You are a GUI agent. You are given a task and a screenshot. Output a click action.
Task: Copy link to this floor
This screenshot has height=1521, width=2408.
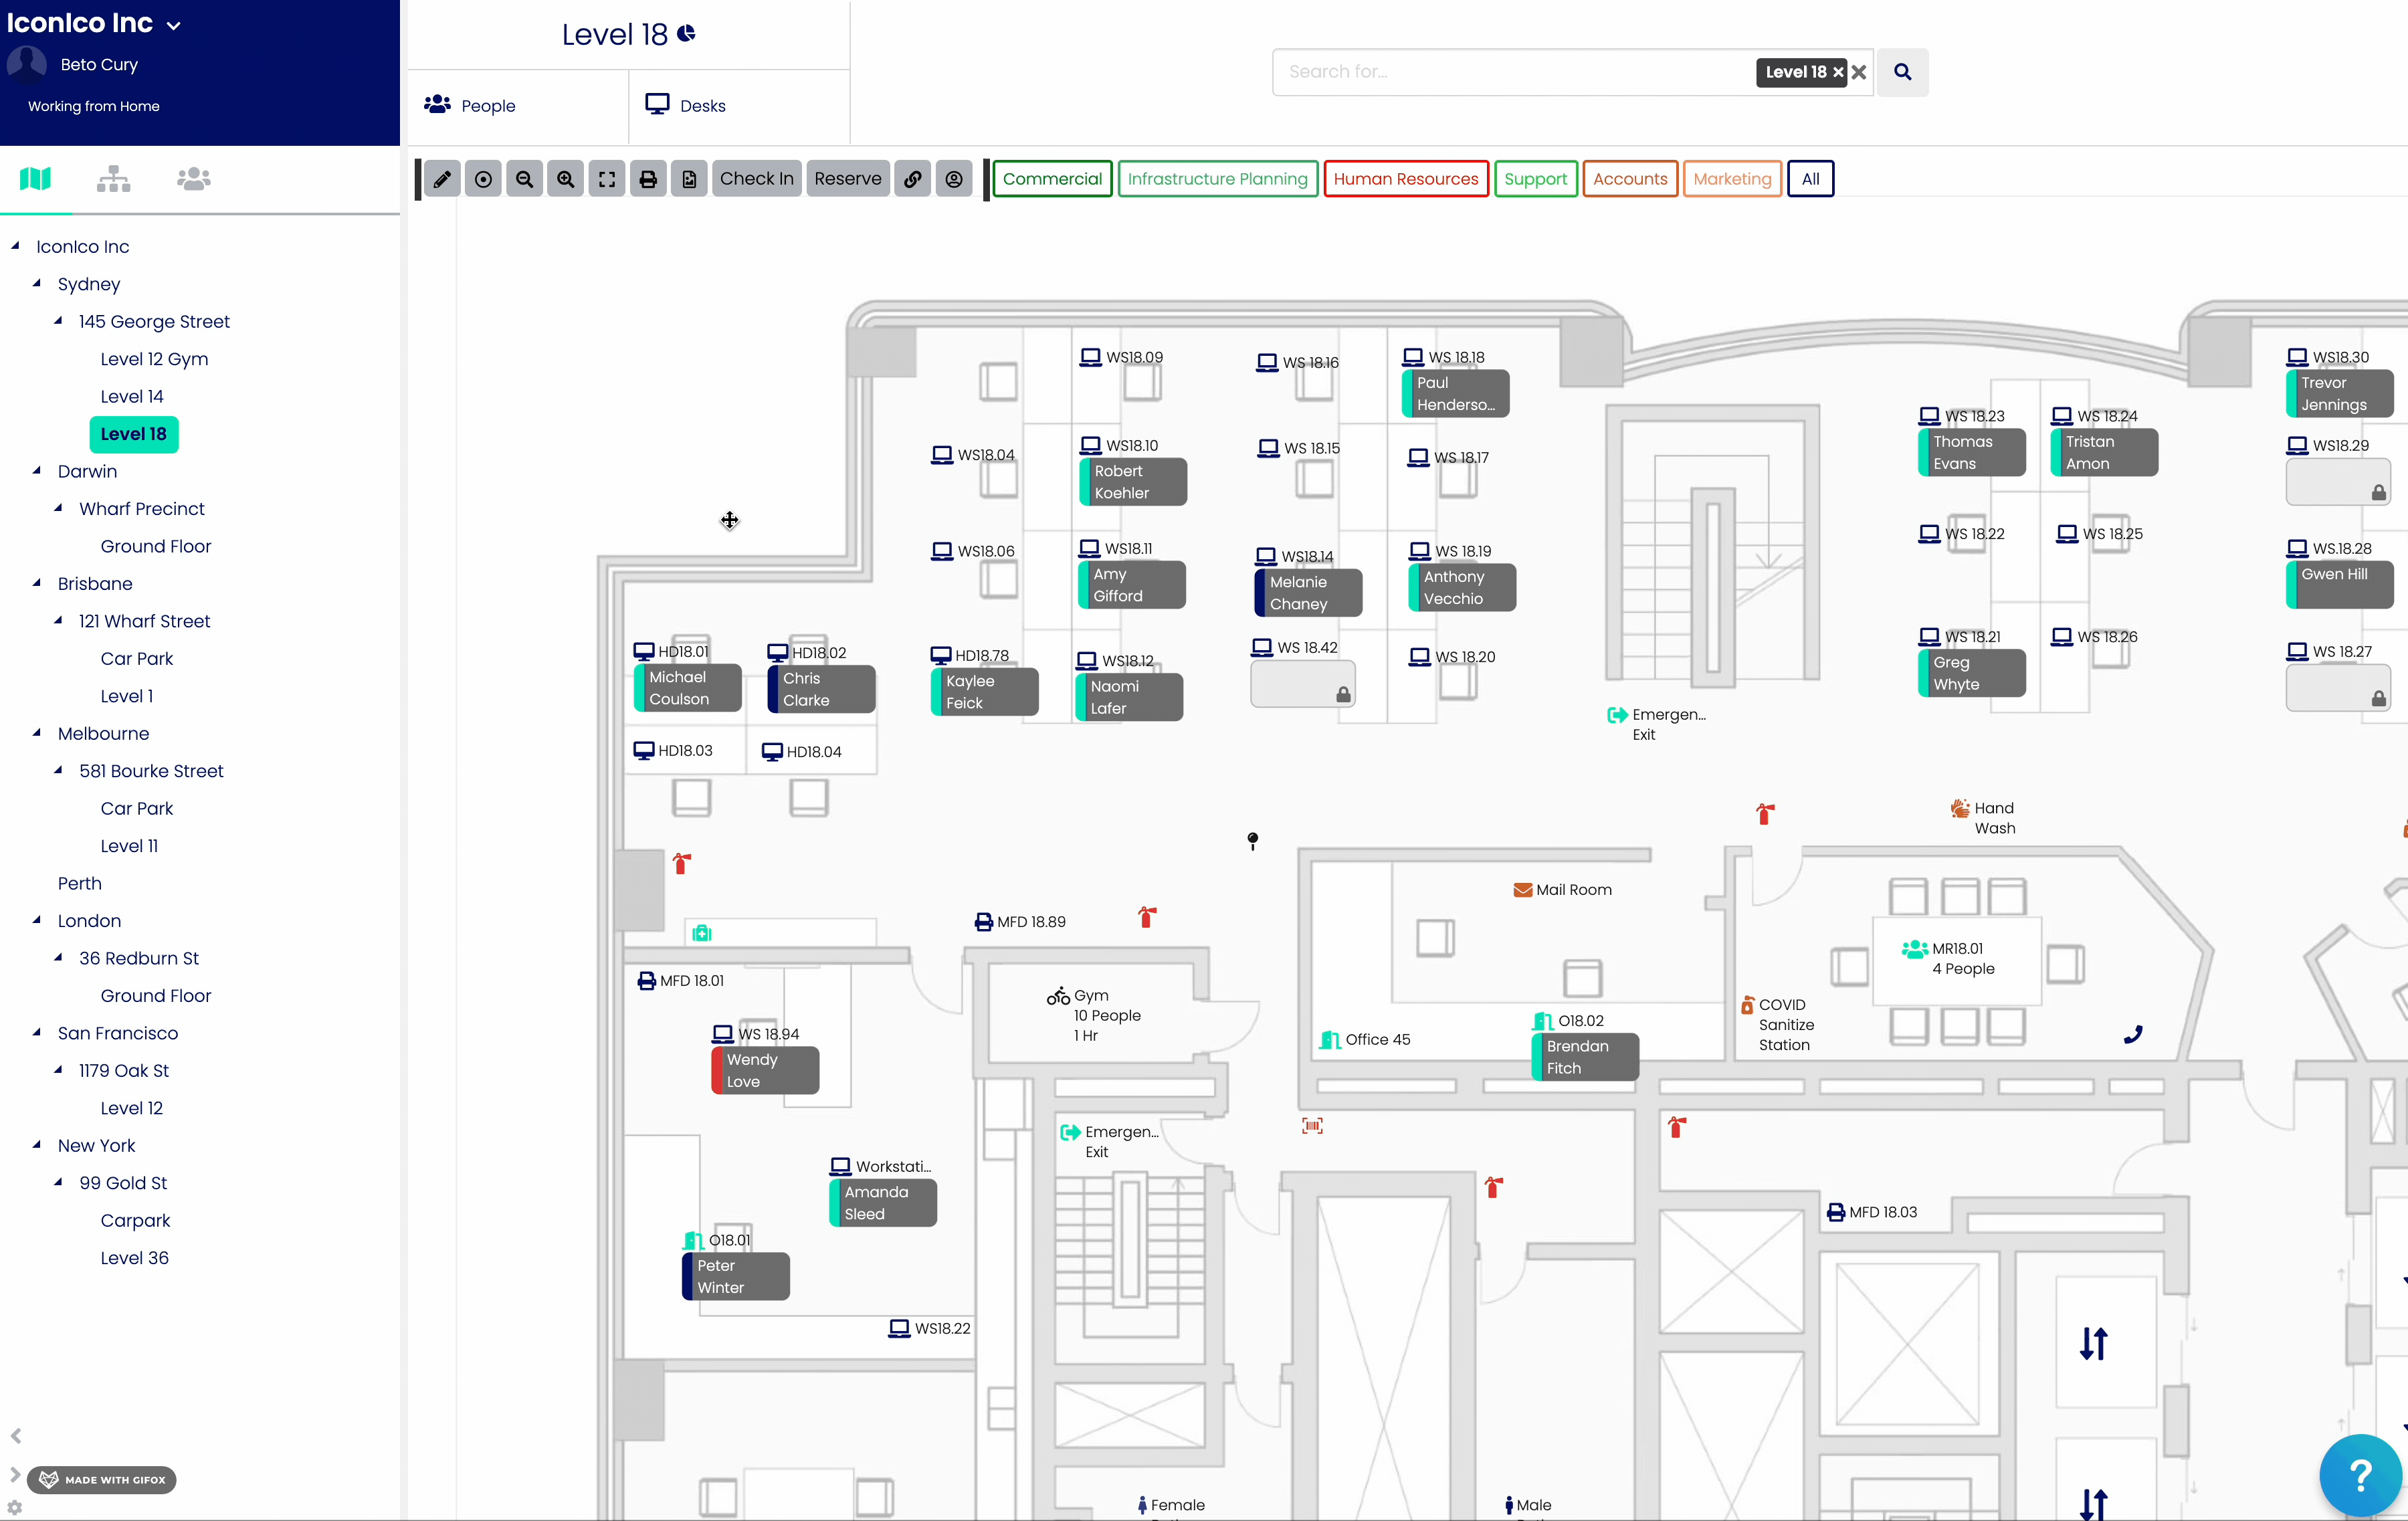click(x=913, y=179)
